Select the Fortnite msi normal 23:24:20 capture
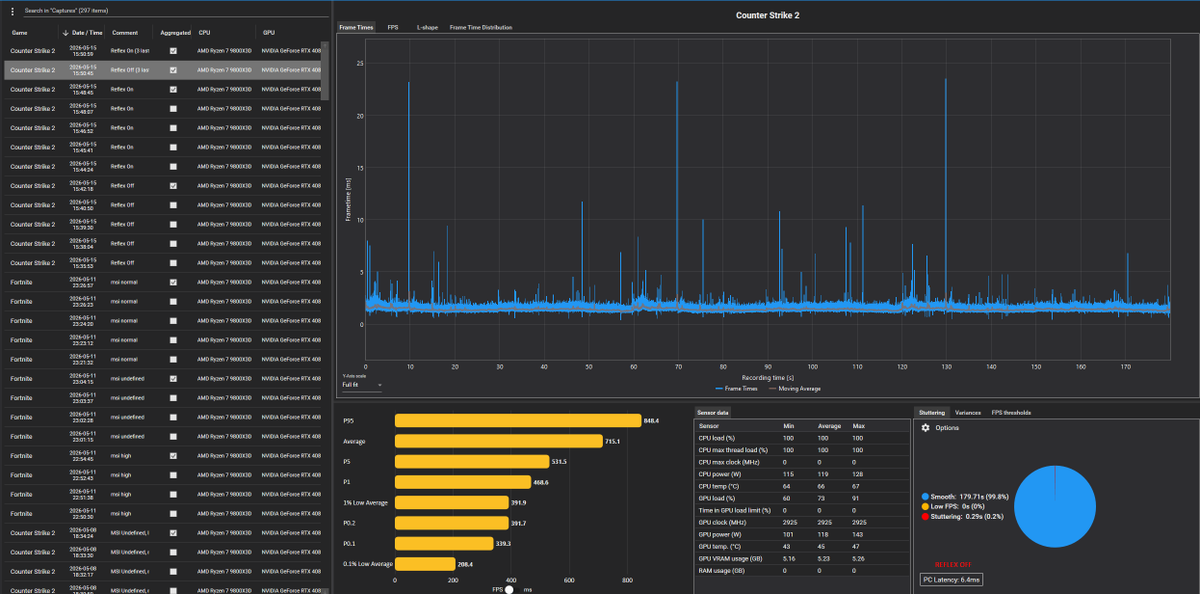The height and width of the screenshot is (594, 1200). [x=164, y=321]
